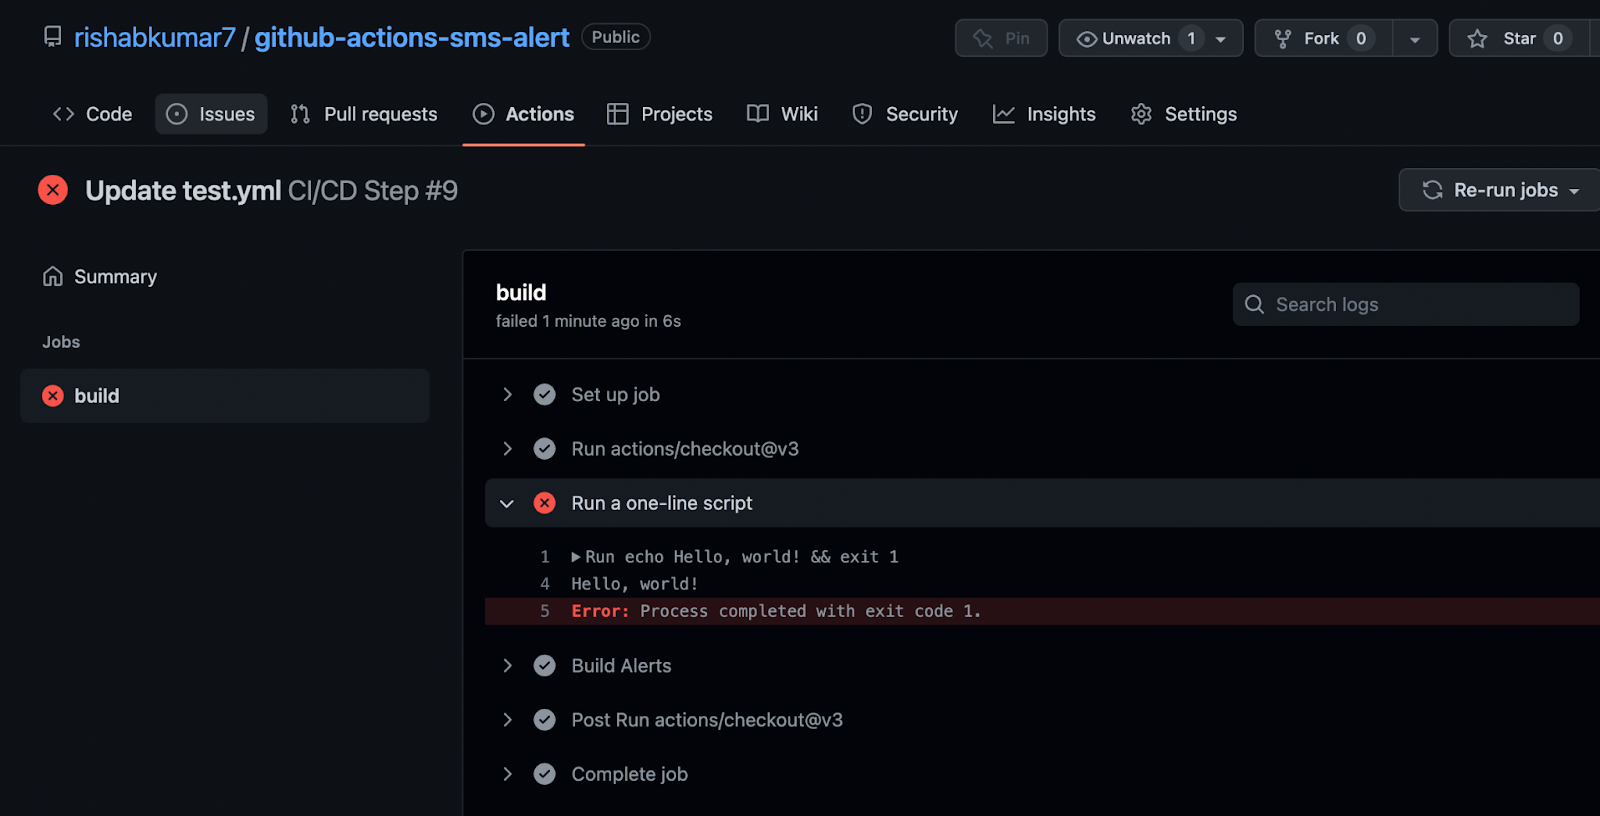
Task: Go to the Pull requests tab
Action: pyautogui.click(x=364, y=114)
